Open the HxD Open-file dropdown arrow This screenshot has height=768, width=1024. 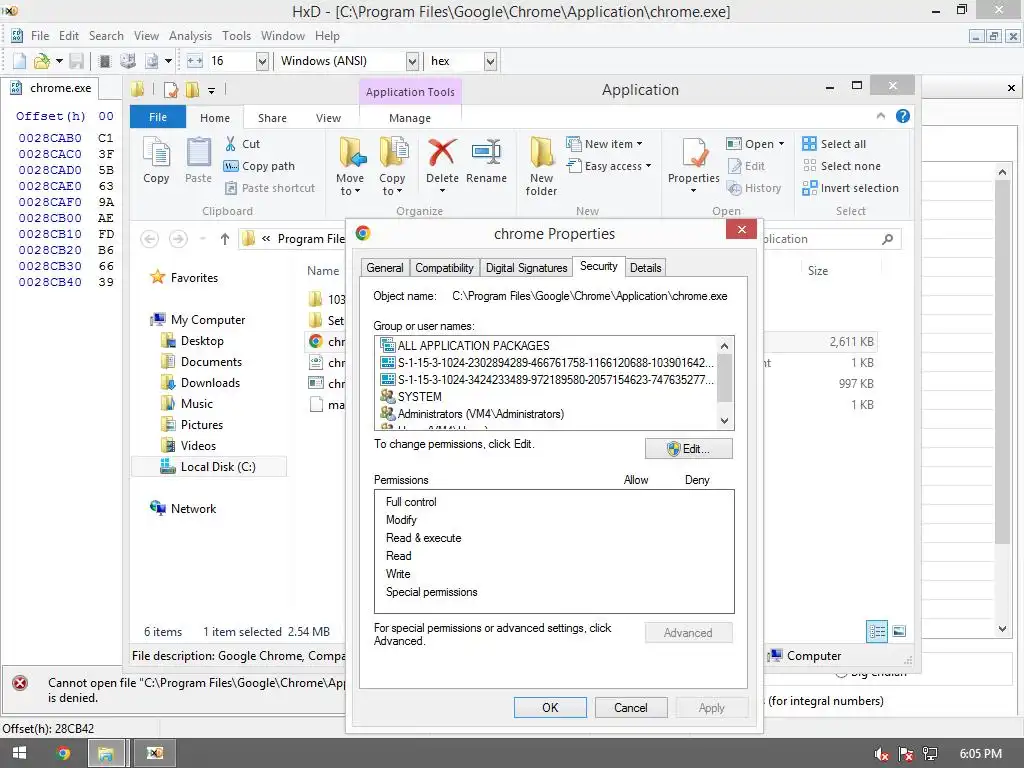[59, 61]
